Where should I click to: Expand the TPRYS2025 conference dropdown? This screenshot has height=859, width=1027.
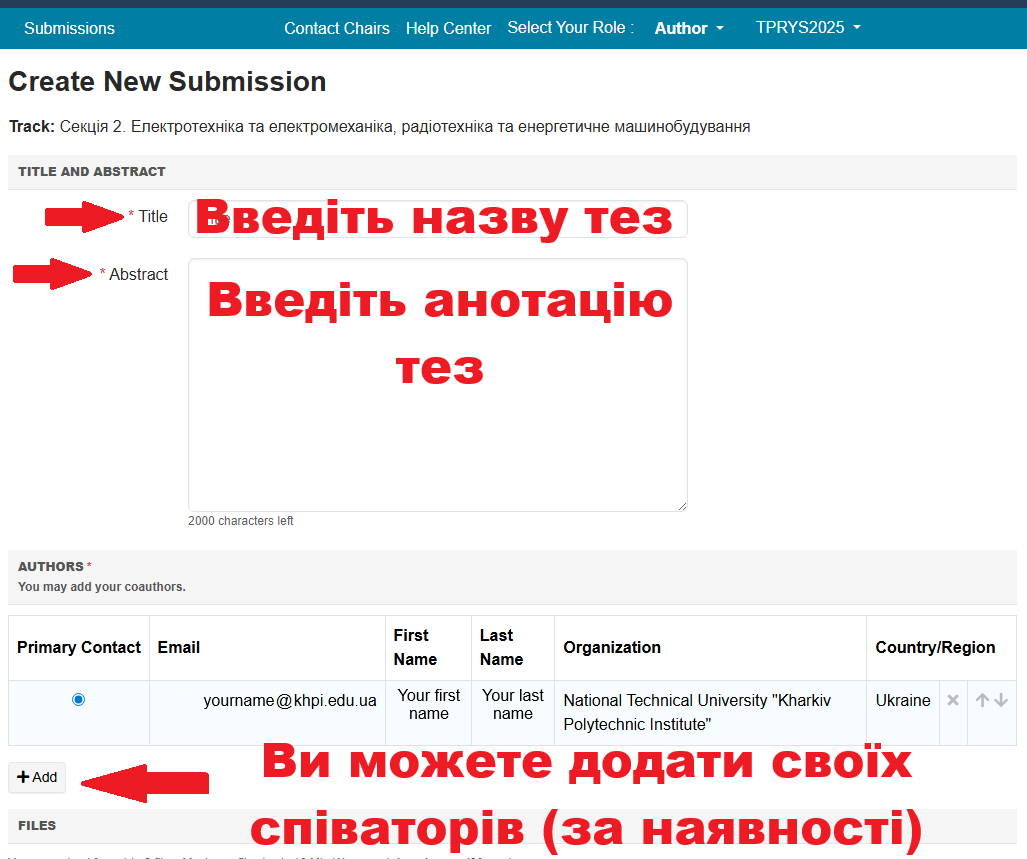[808, 28]
